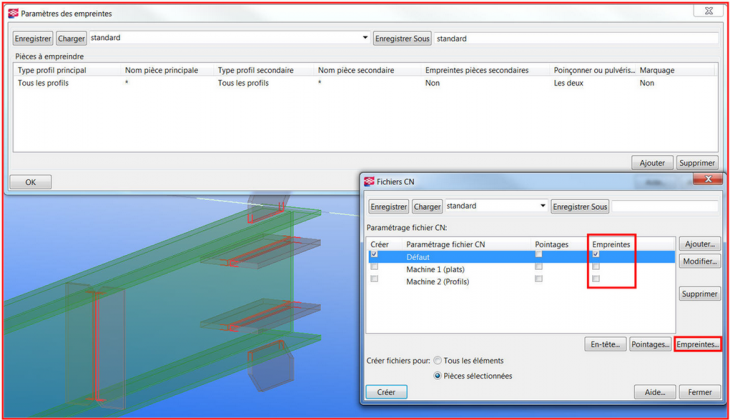Viewport: 730px width, 420px height.
Task: Close the Paramètres des empreintes dialog
Action: tap(708, 10)
